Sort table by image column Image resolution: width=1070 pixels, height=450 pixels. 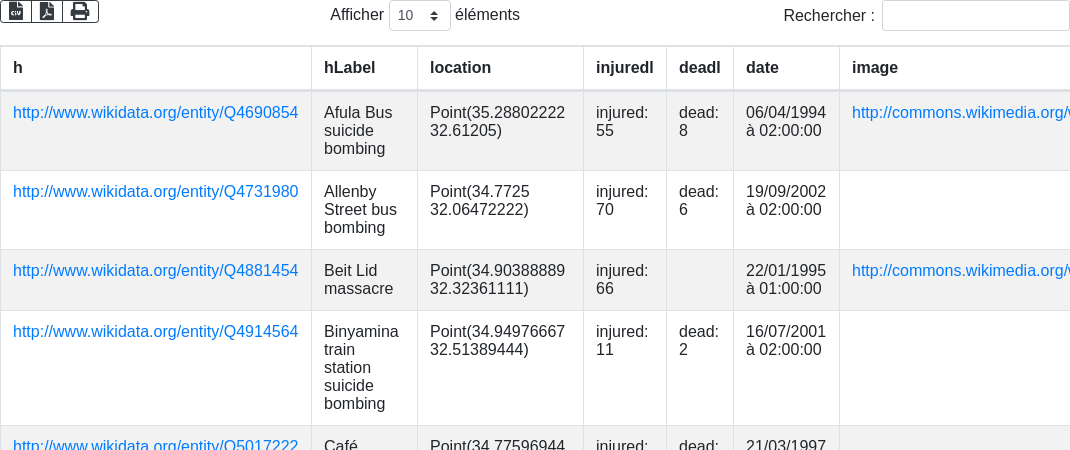point(875,68)
